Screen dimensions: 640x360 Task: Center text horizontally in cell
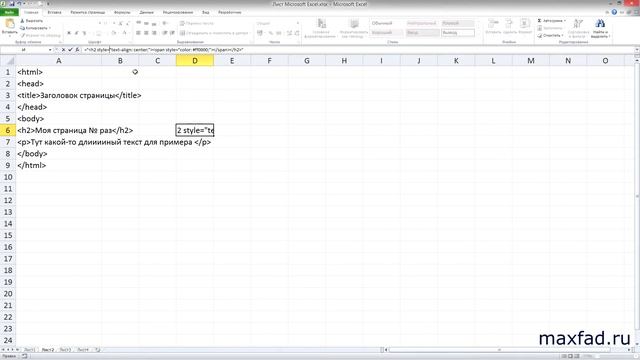coord(147,33)
